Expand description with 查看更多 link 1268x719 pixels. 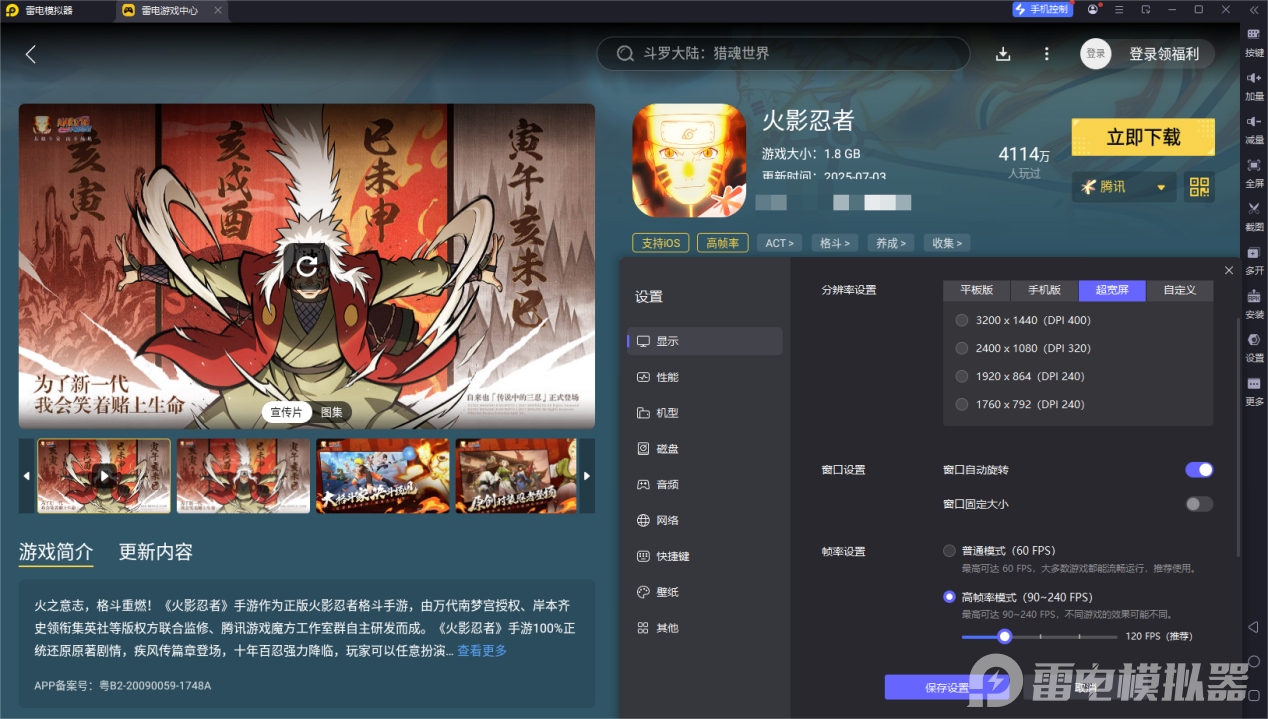[482, 651]
